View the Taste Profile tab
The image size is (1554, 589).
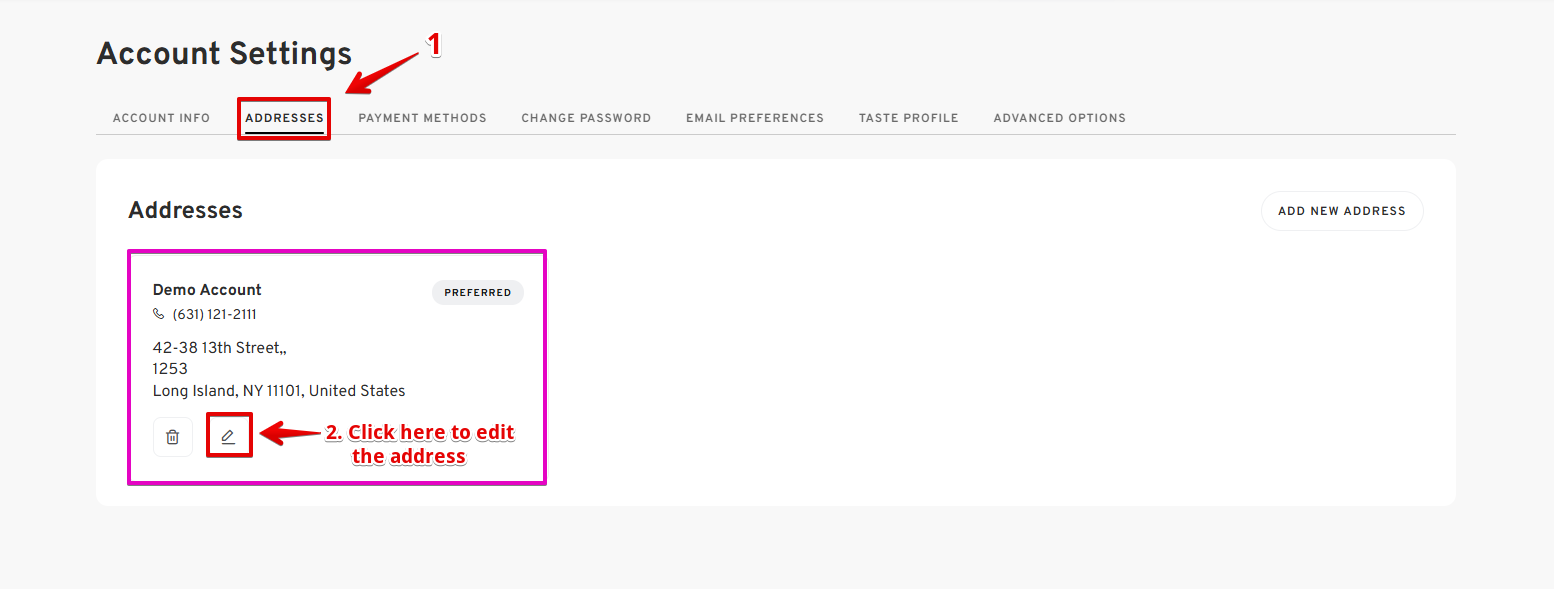[x=908, y=118]
